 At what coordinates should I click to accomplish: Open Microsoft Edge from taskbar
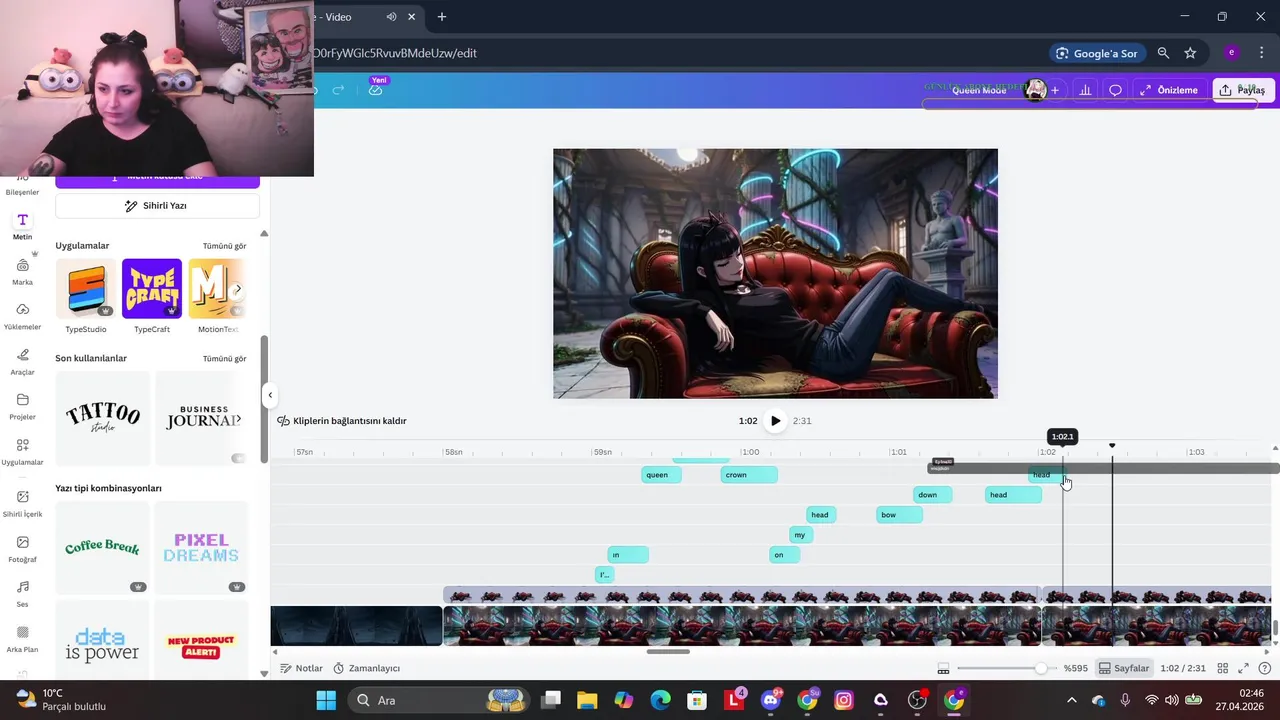tap(660, 700)
